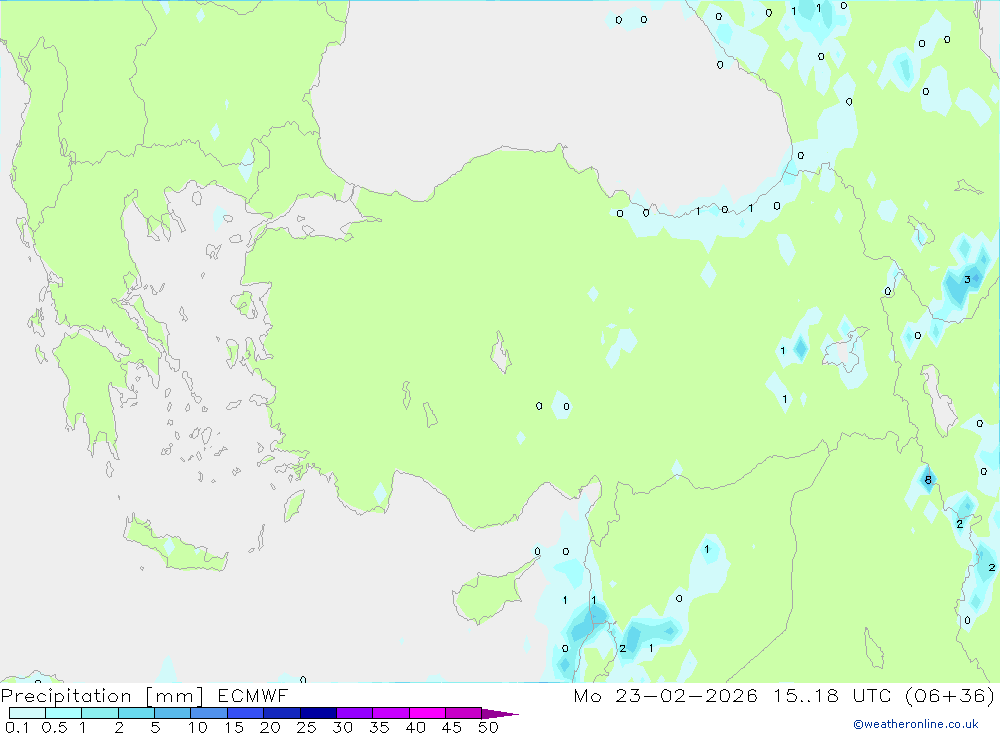Click the 2–5 mm legend swatch
The width and height of the screenshot is (1000, 733).
(x=136, y=713)
